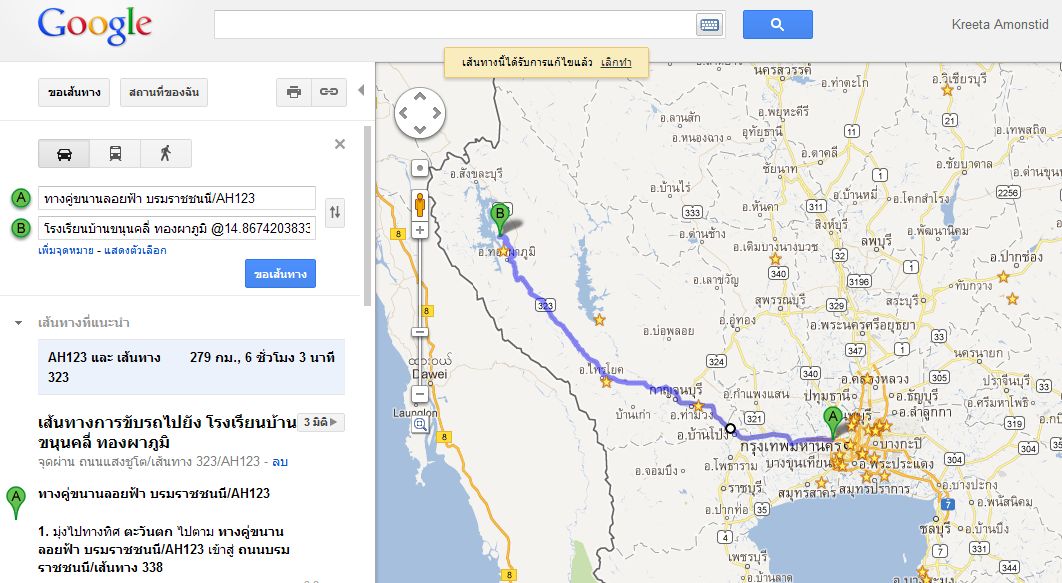Click the Street View pegman icon
The image size is (1062, 583).
[420, 203]
